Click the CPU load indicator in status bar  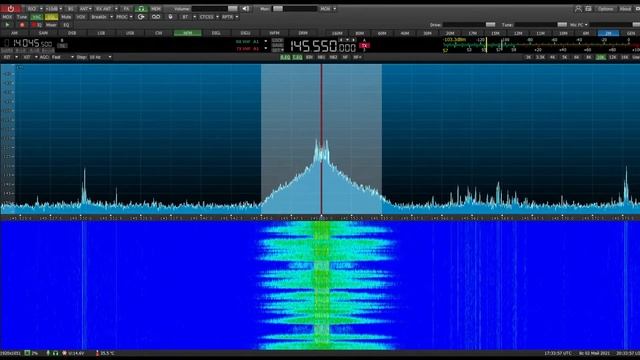(x=31, y=353)
